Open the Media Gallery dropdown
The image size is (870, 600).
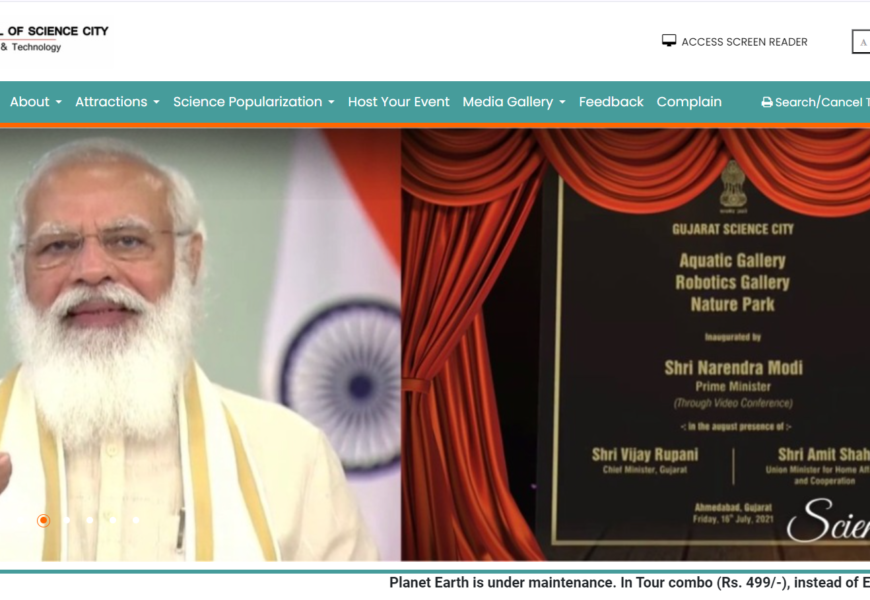point(514,102)
